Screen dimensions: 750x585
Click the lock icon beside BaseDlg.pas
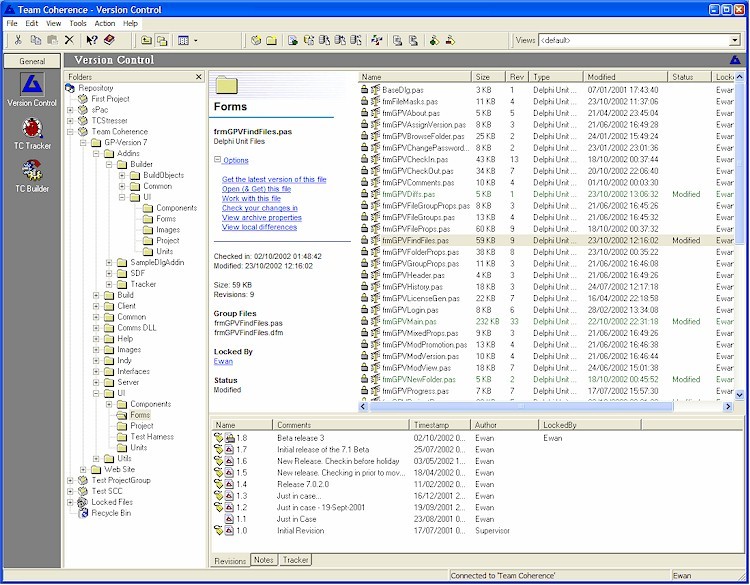click(x=364, y=89)
